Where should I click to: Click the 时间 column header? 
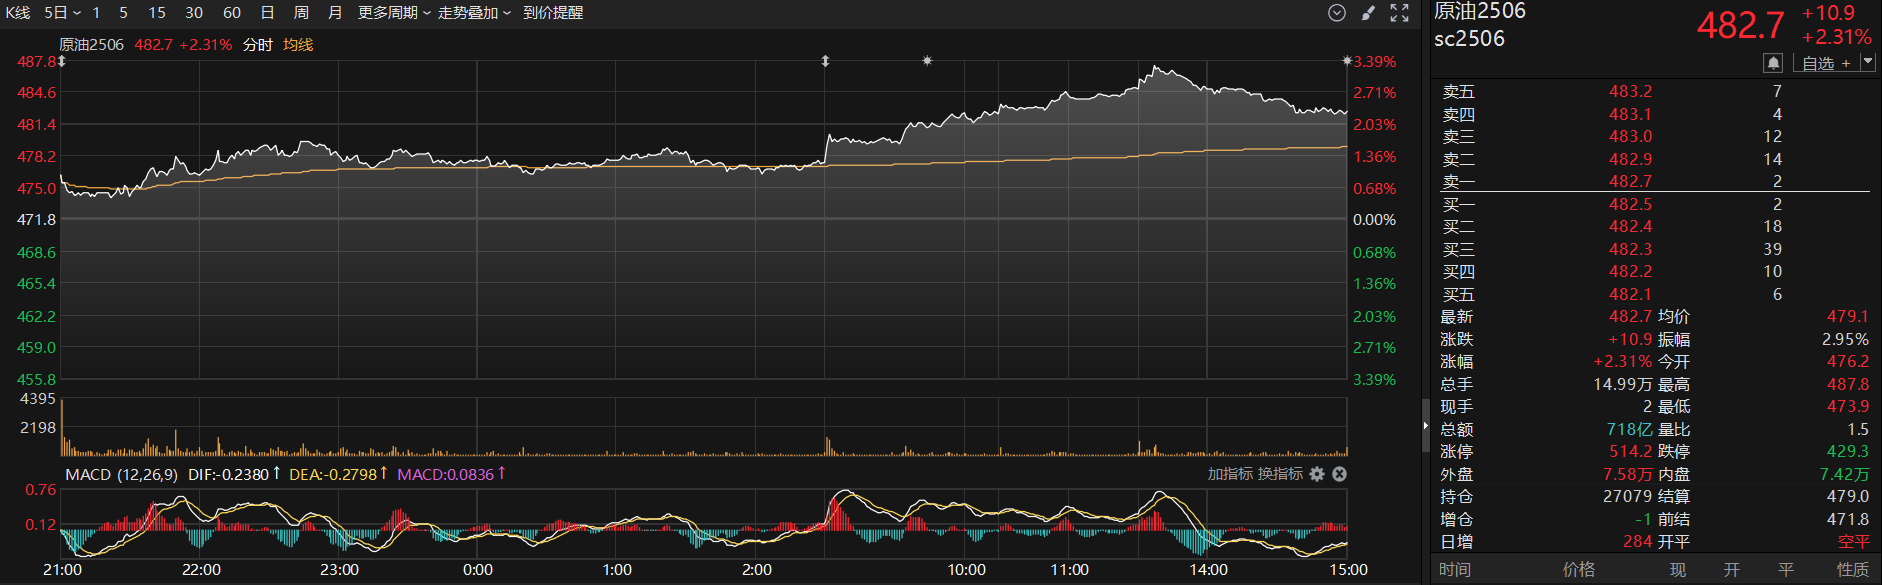tap(1455, 569)
